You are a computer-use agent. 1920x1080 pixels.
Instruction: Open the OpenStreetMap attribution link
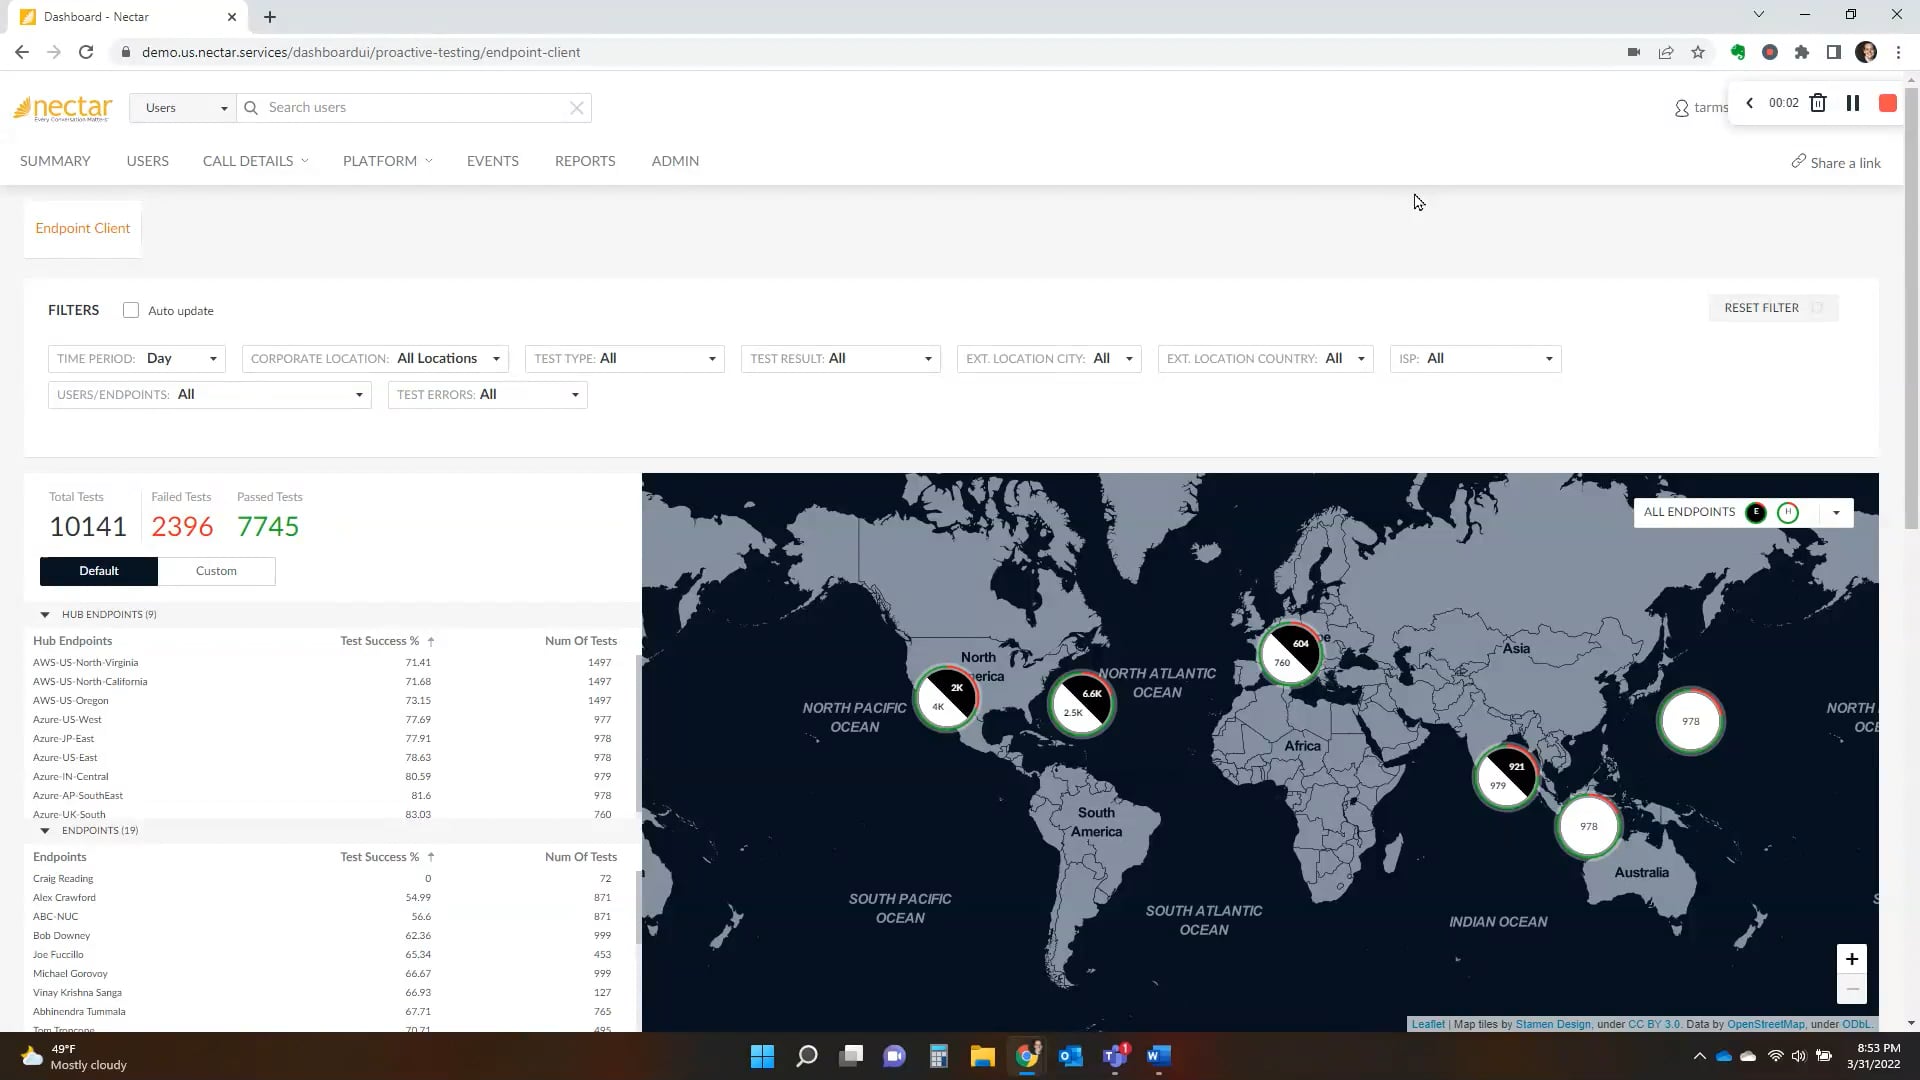(1766, 1024)
